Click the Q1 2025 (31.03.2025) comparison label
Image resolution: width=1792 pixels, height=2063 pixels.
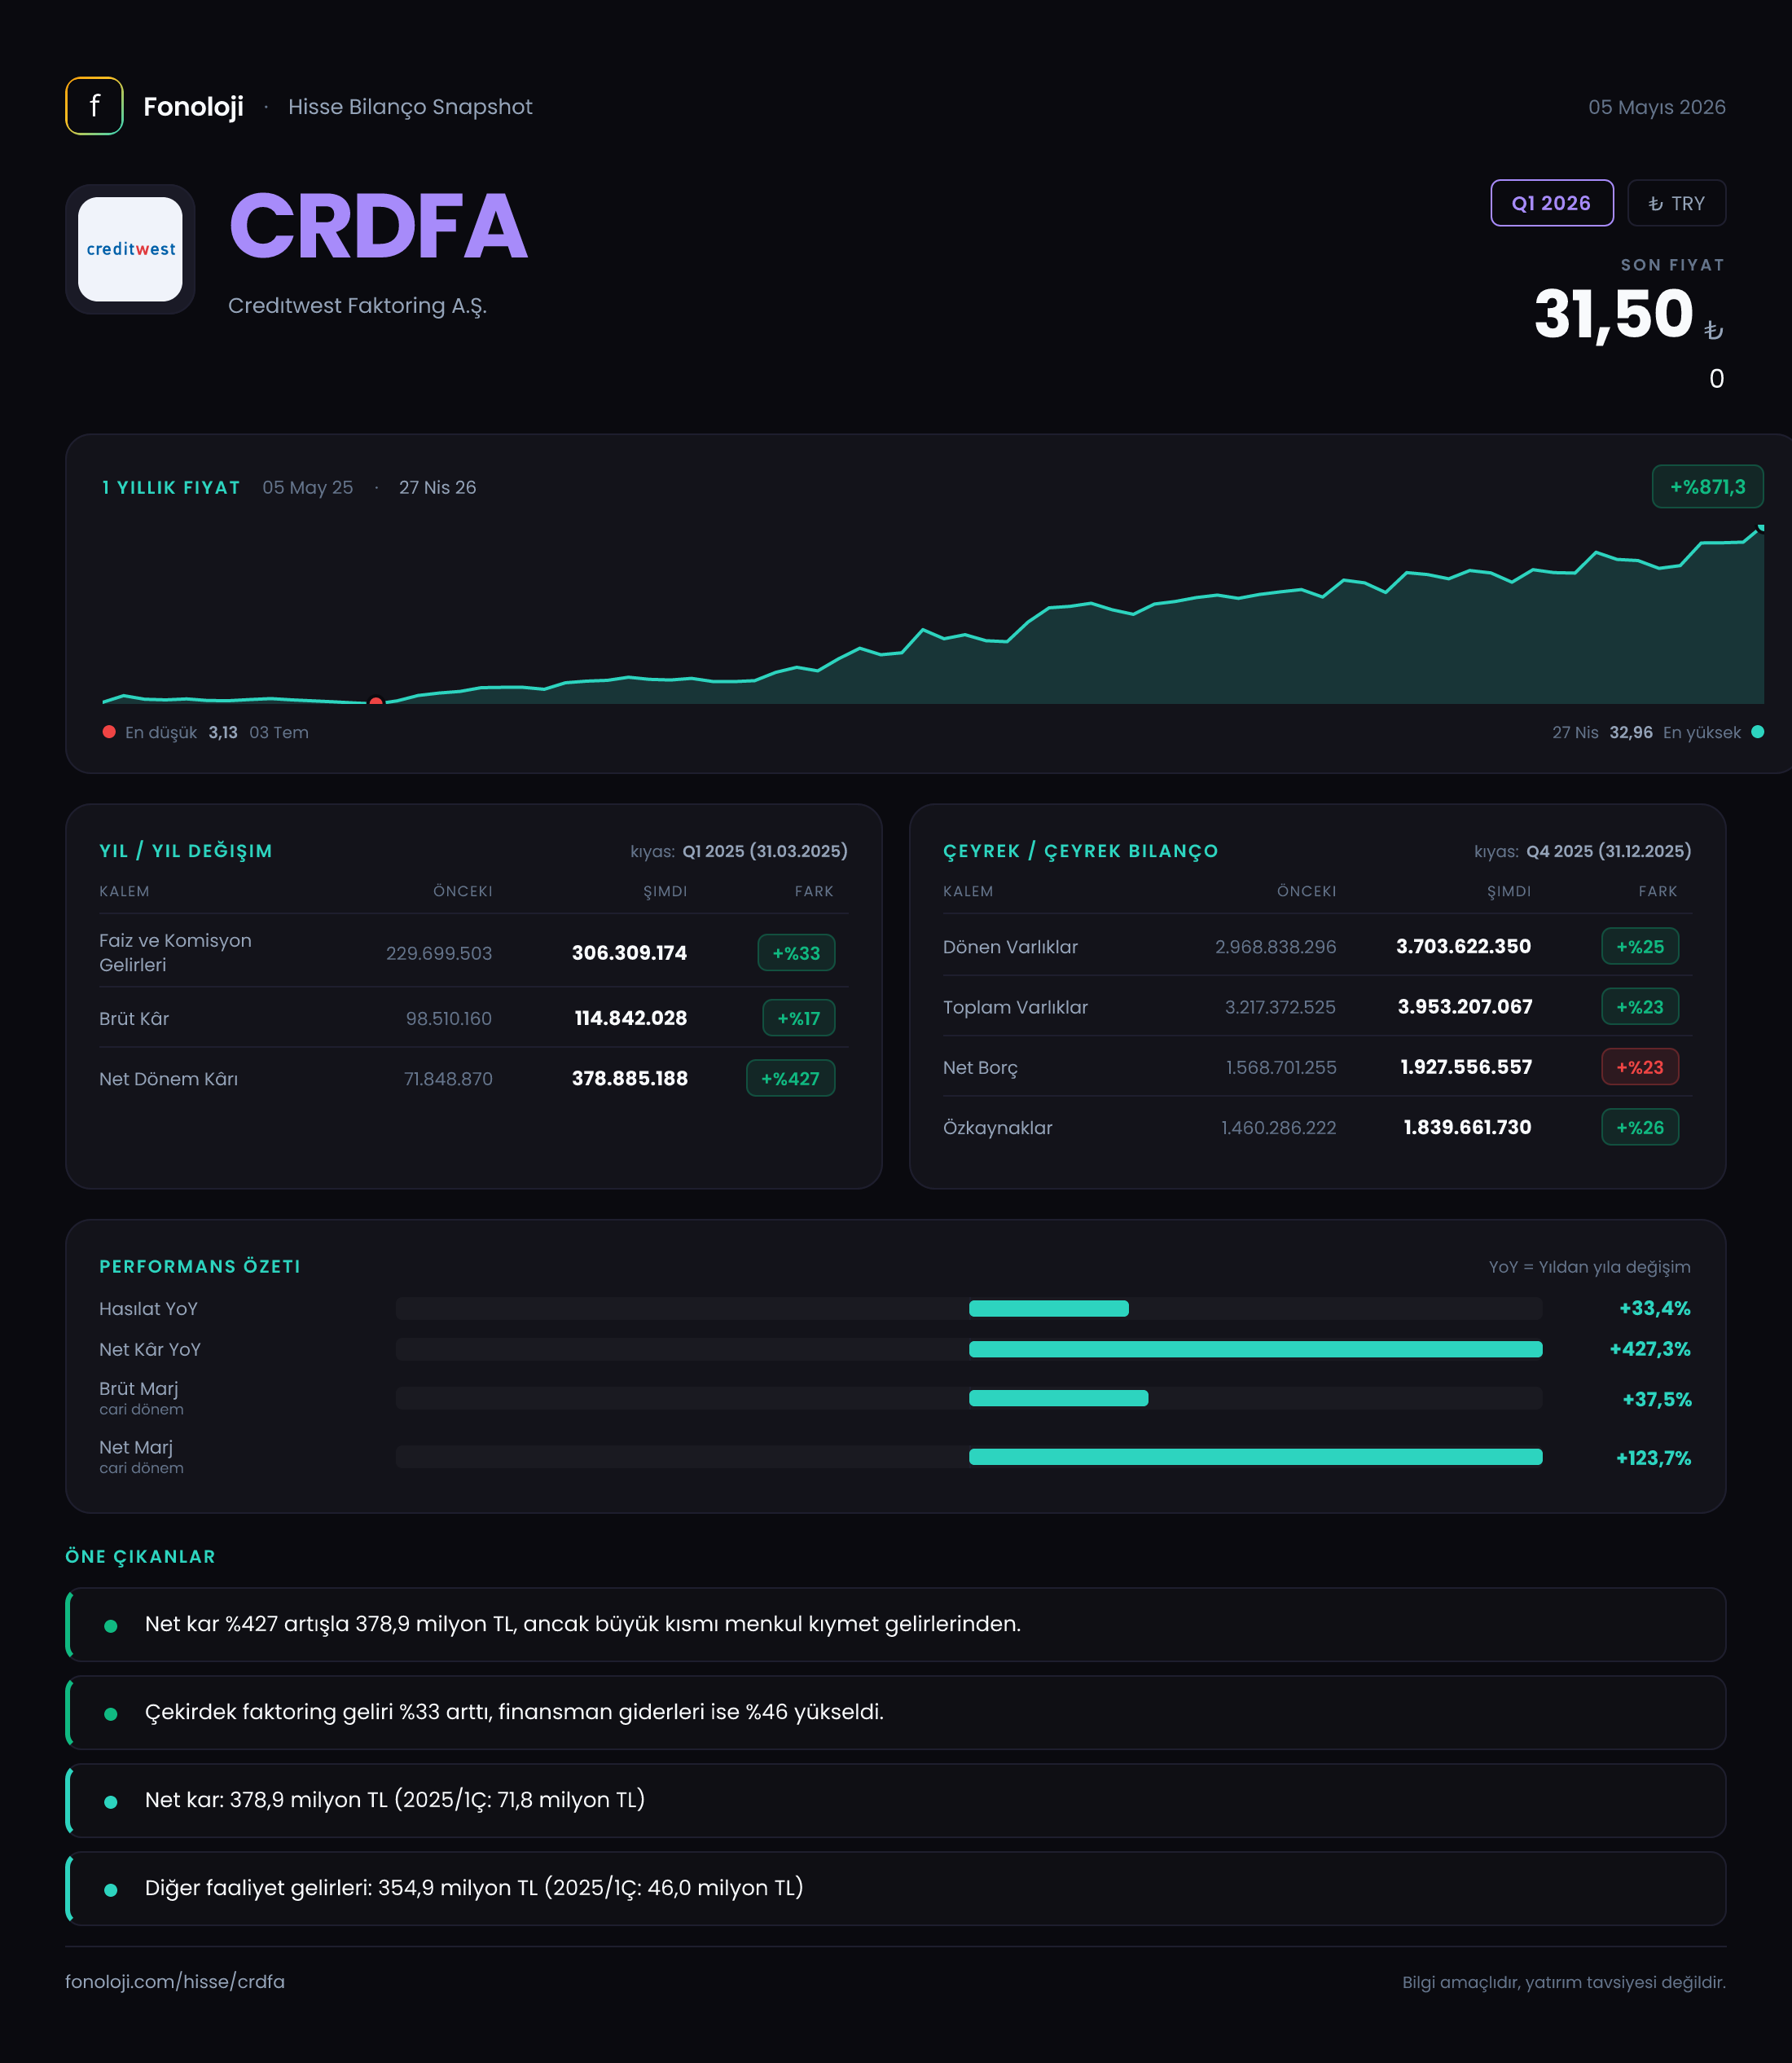[765, 851]
